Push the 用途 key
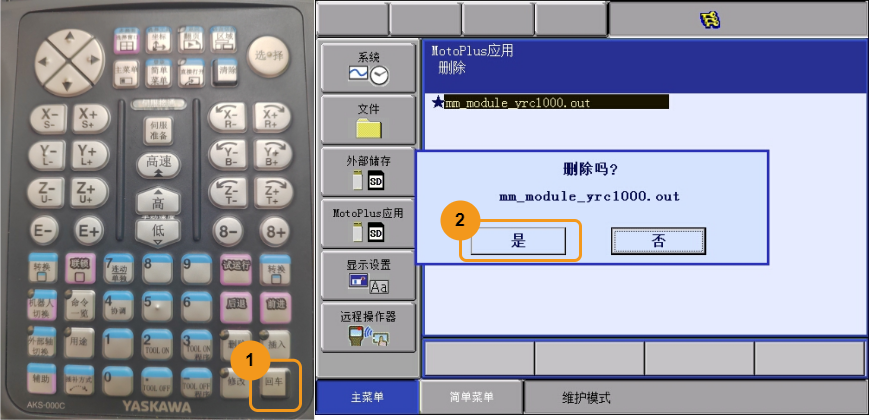The height and width of the screenshot is (420, 870). point(79,342)
